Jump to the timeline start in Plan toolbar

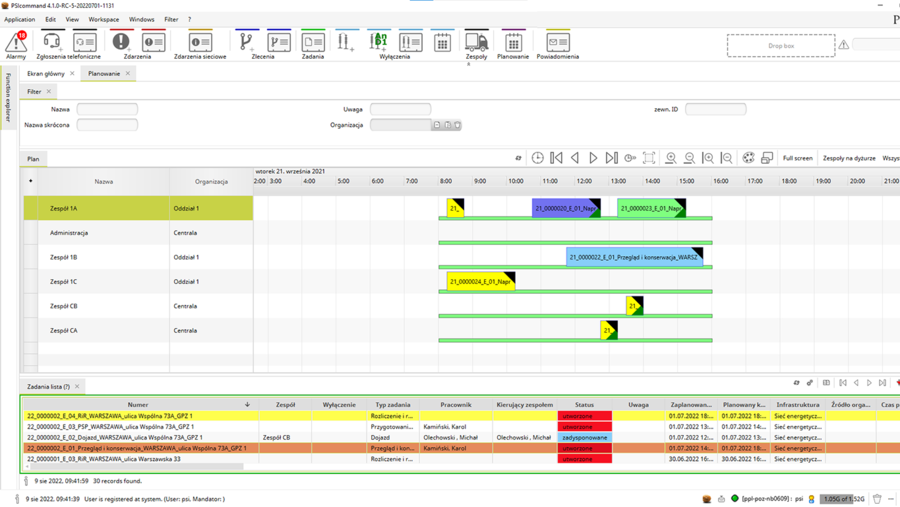click(x=556, y=158)
